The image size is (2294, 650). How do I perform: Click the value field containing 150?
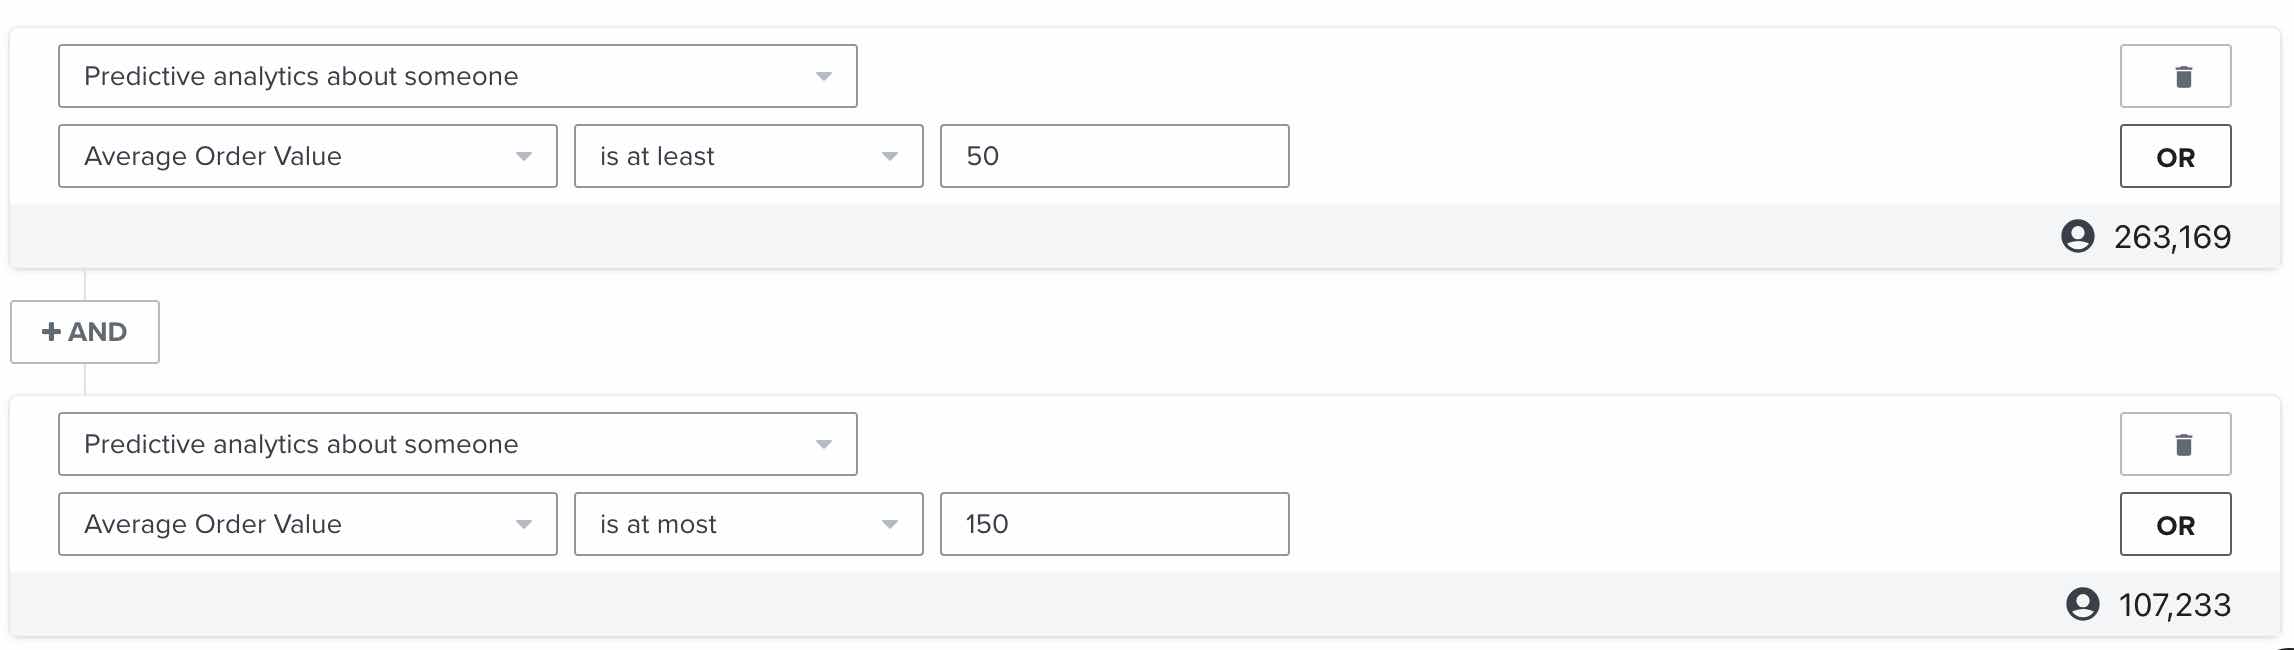coord(1115,524)
